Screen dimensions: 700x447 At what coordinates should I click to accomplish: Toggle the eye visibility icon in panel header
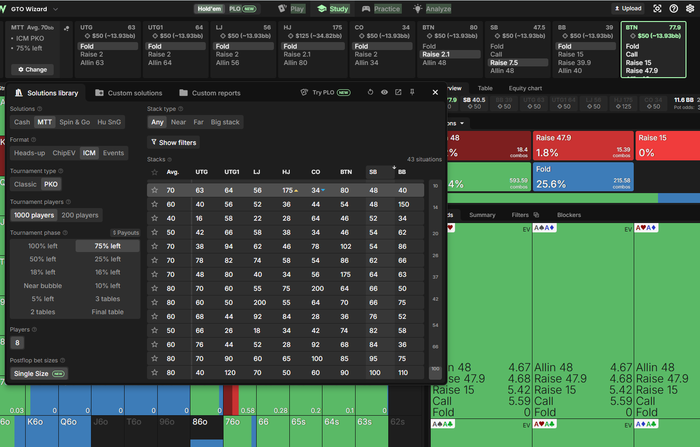(x=384, y=92)
